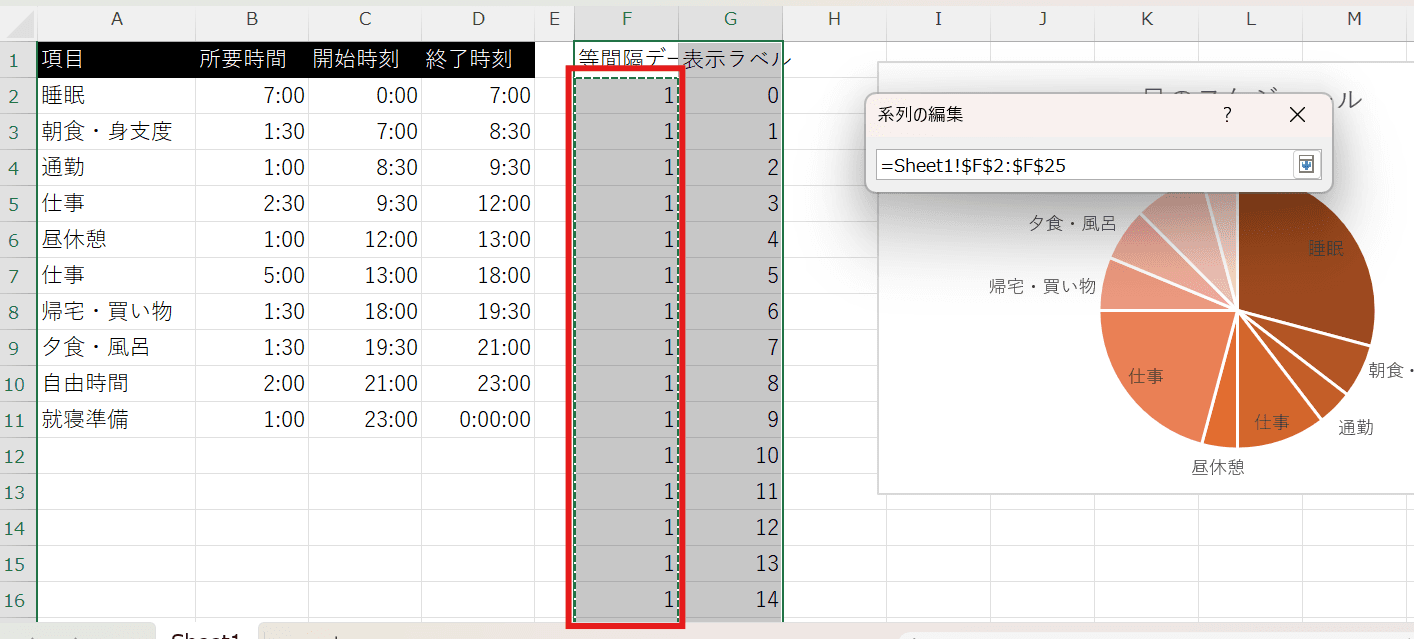Select column G header
Screen dimensions: 1414x639
pyautogui.click(x=730, y=19)
